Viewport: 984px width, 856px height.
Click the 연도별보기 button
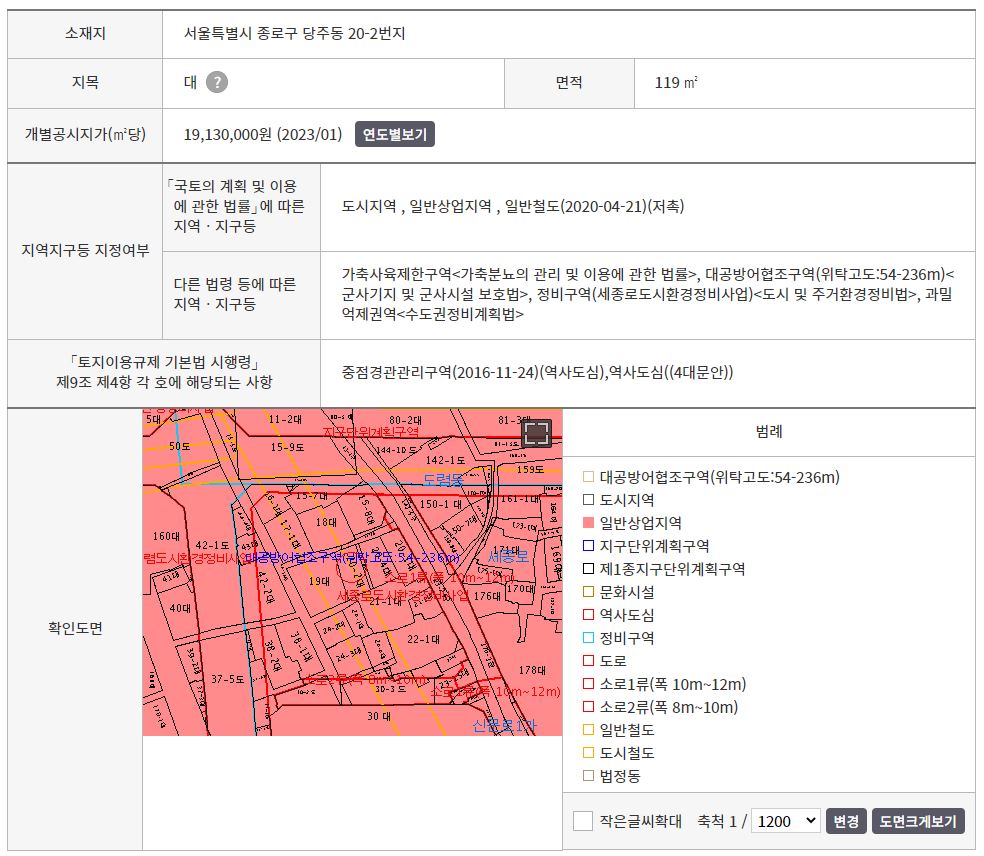click(395, 134)
